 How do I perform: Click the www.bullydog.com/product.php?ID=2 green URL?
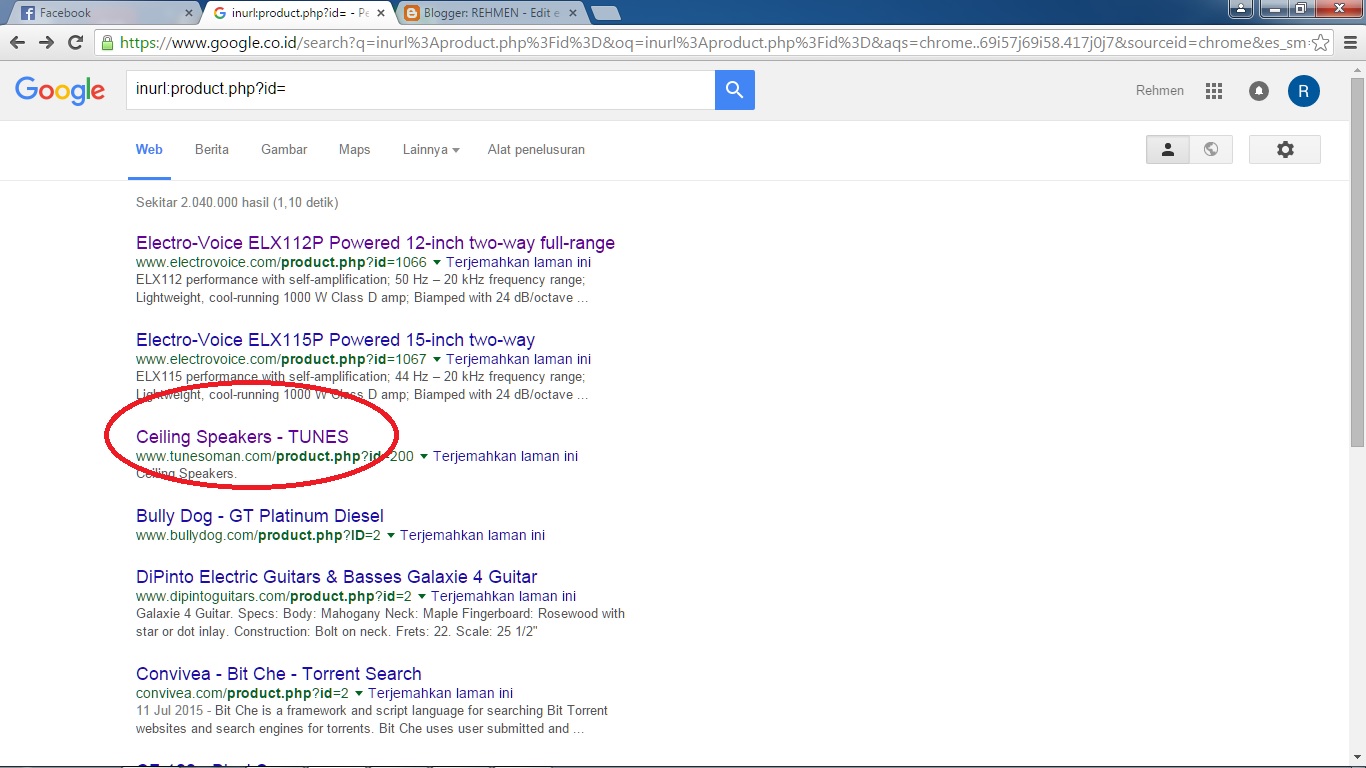(x=258, y=536)
